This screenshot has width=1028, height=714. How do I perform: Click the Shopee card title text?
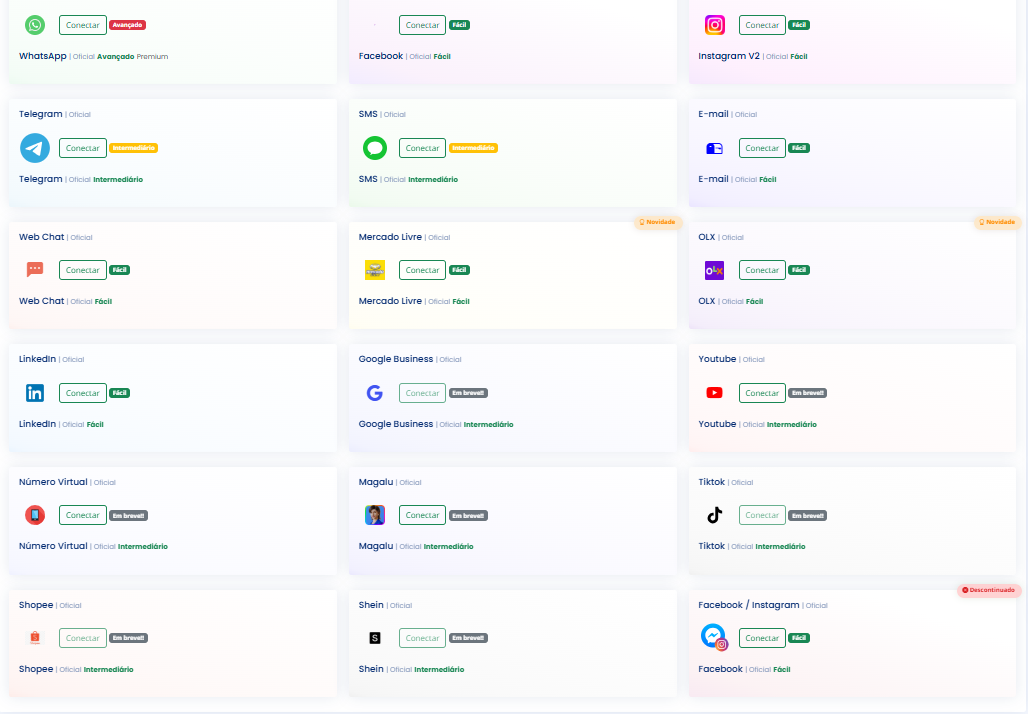pos(50,605)
